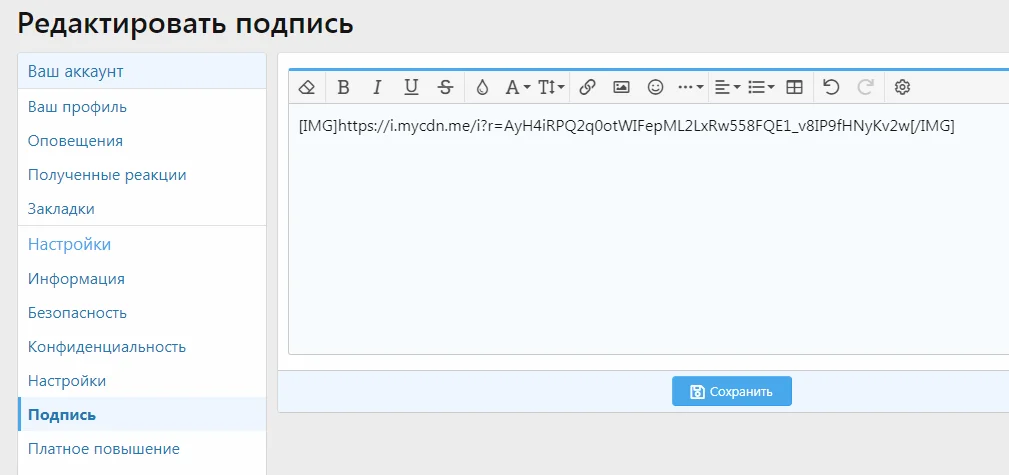
Task: Open Ваш профиль in sidebar
Action: click(x=142, y=107)
